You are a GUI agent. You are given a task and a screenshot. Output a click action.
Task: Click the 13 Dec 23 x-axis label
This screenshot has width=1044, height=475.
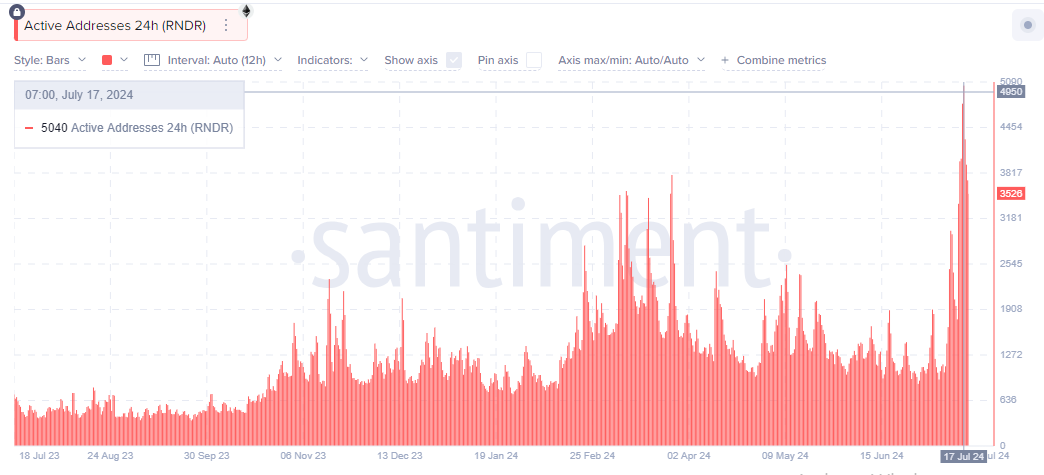[399, 456]
